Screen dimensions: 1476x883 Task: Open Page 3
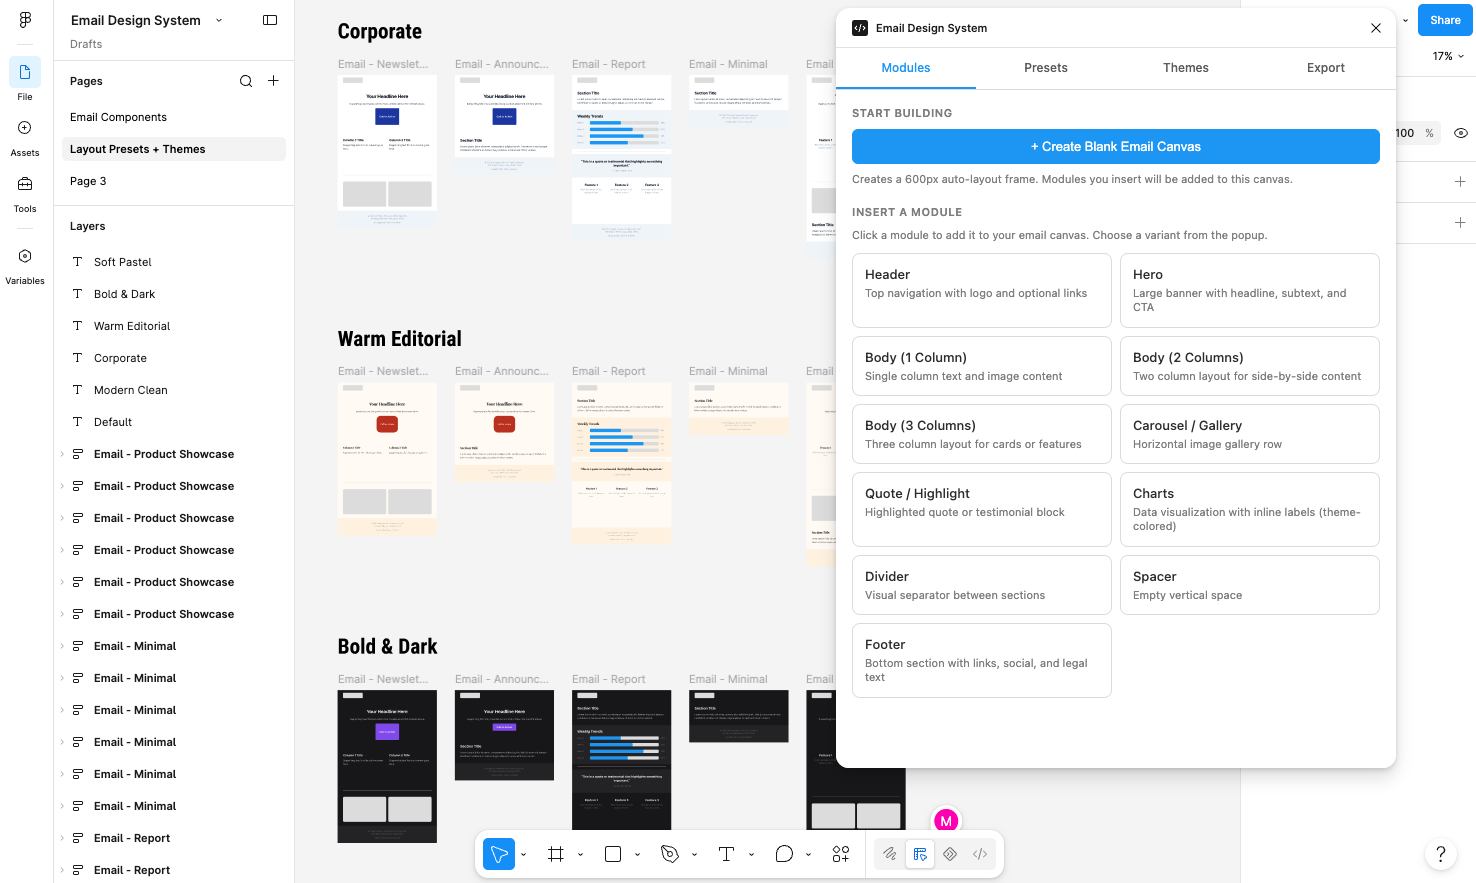click(x=174, y=181)
